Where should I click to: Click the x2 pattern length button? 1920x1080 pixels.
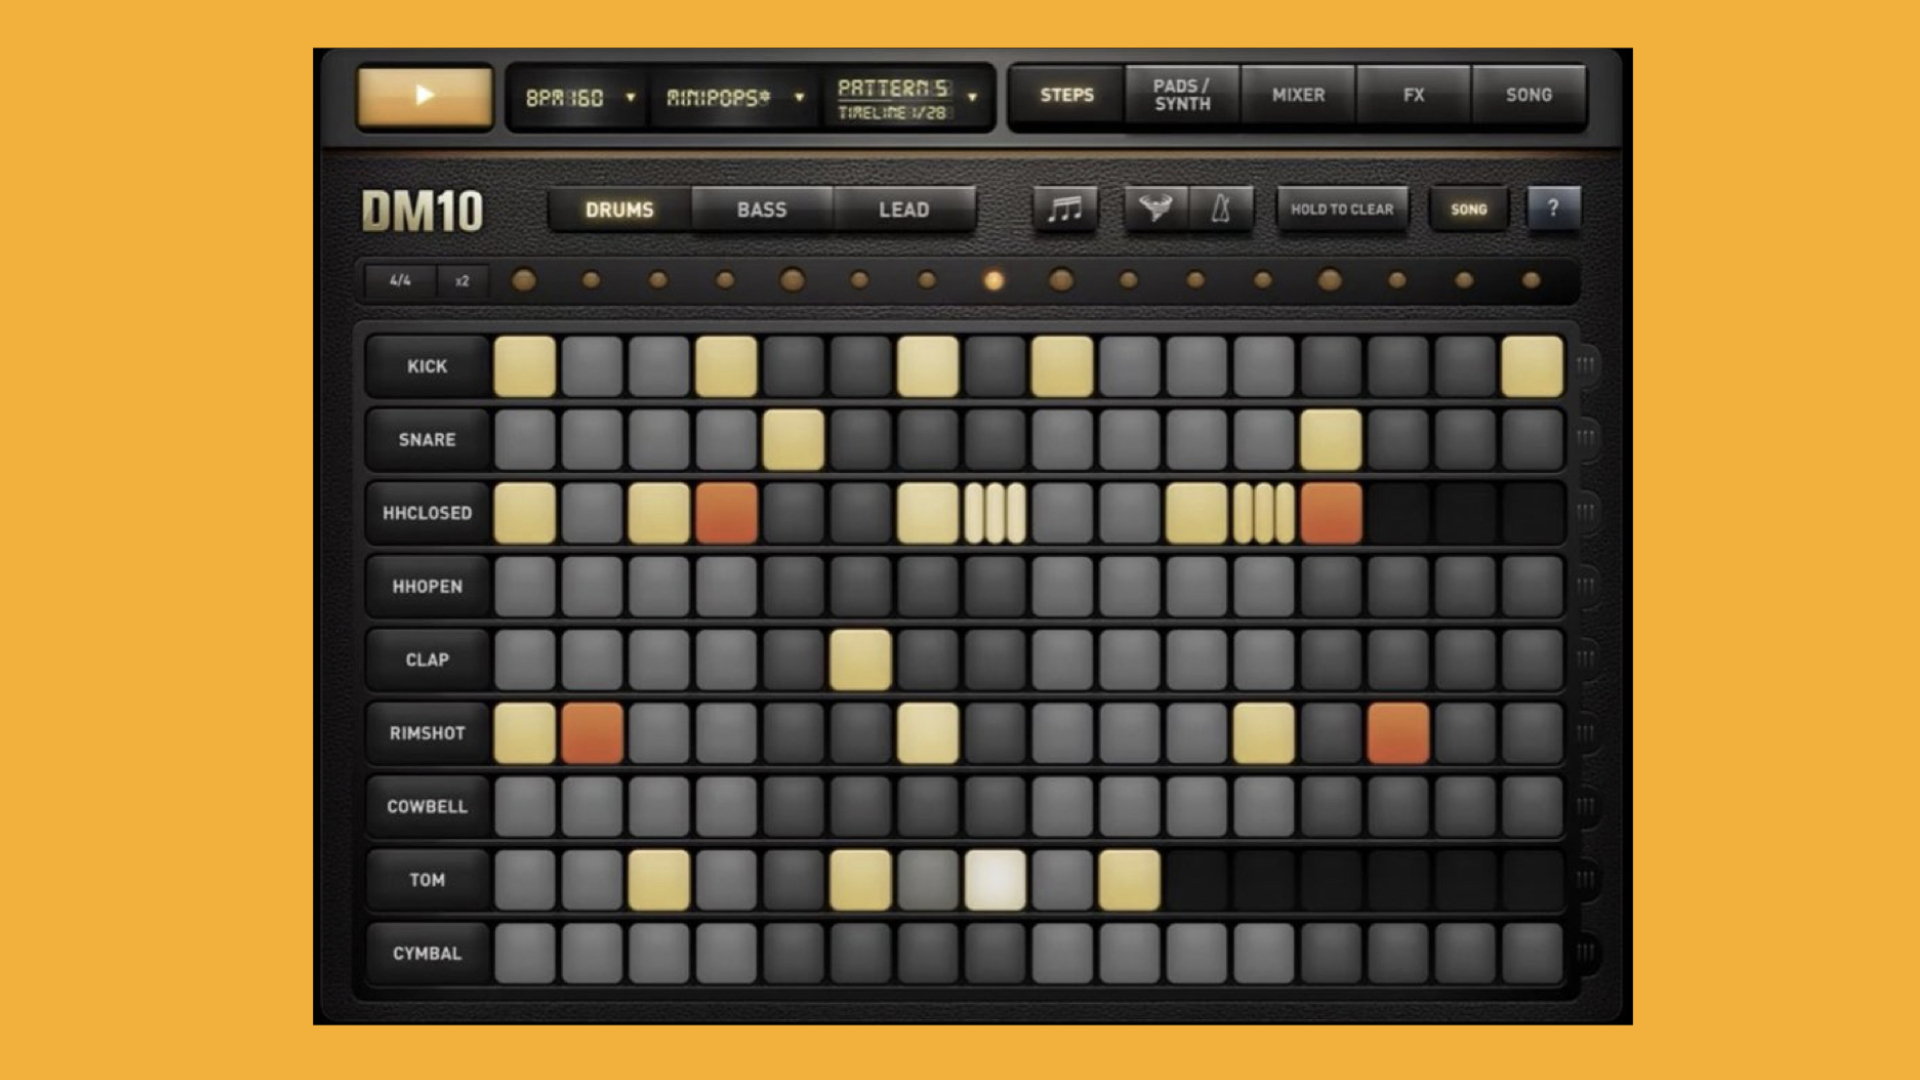462,281
